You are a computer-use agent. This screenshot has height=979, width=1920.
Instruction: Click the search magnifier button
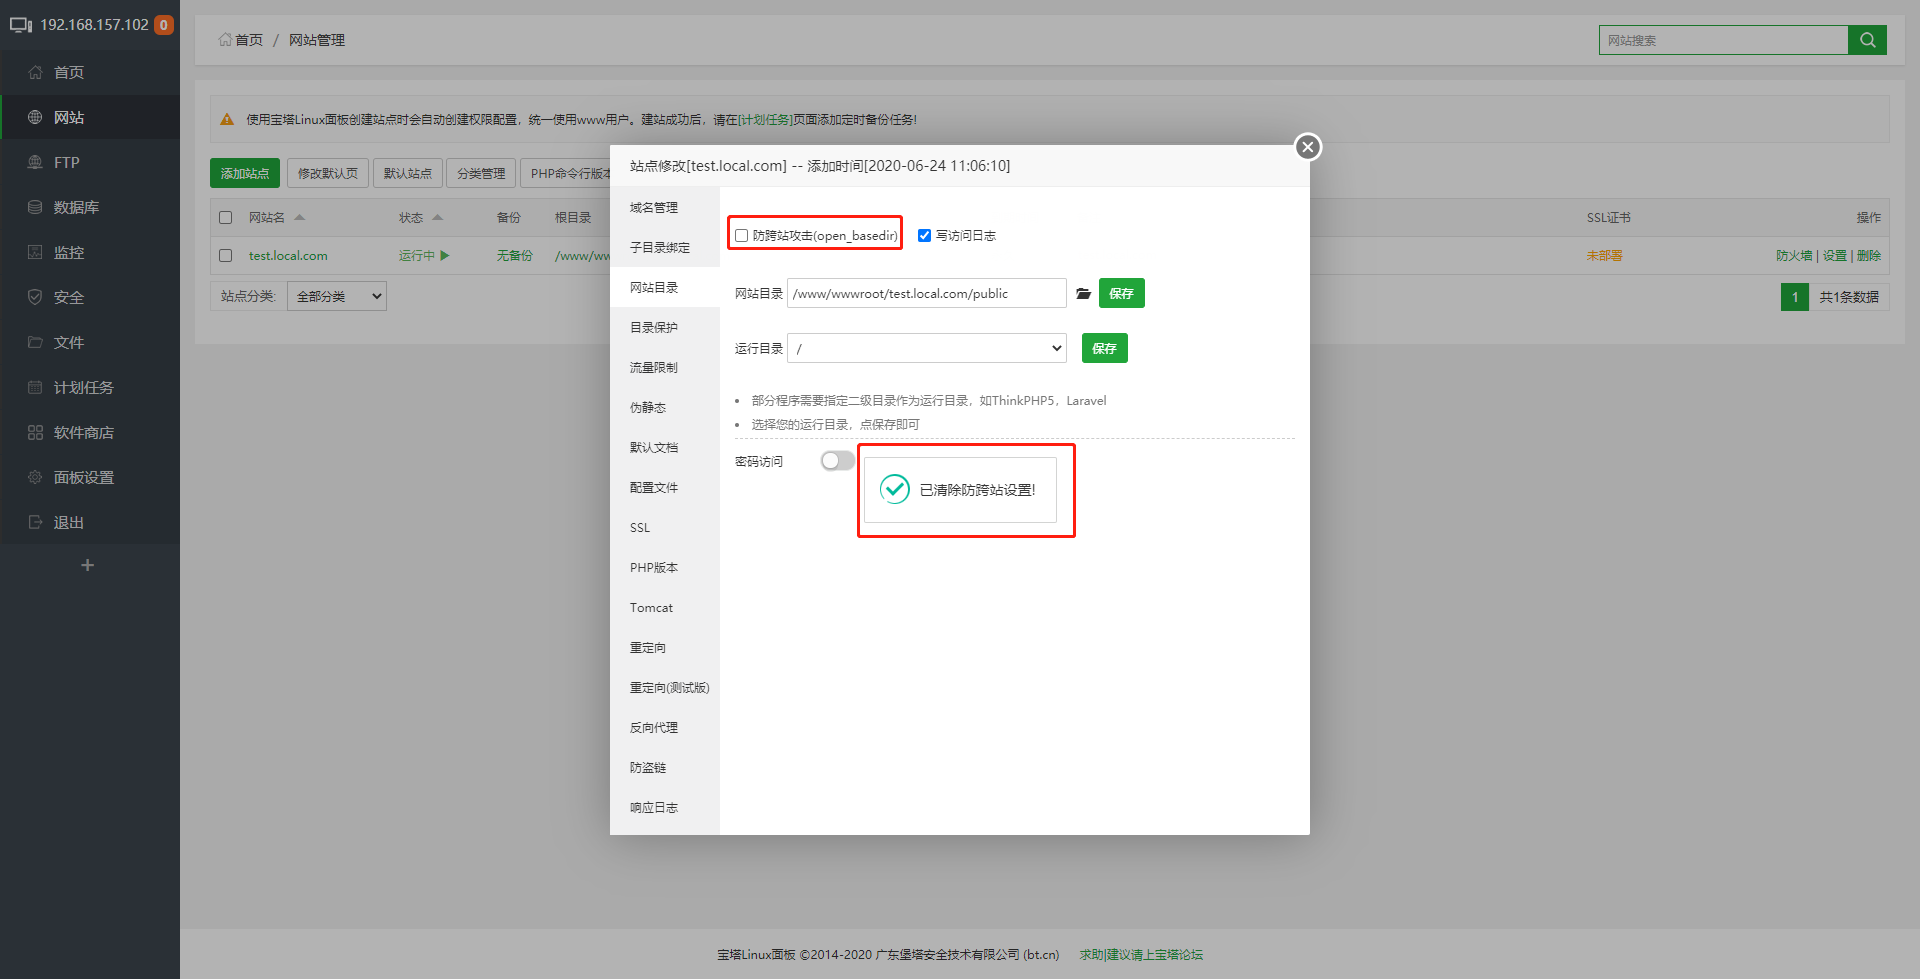(1867, 40)
